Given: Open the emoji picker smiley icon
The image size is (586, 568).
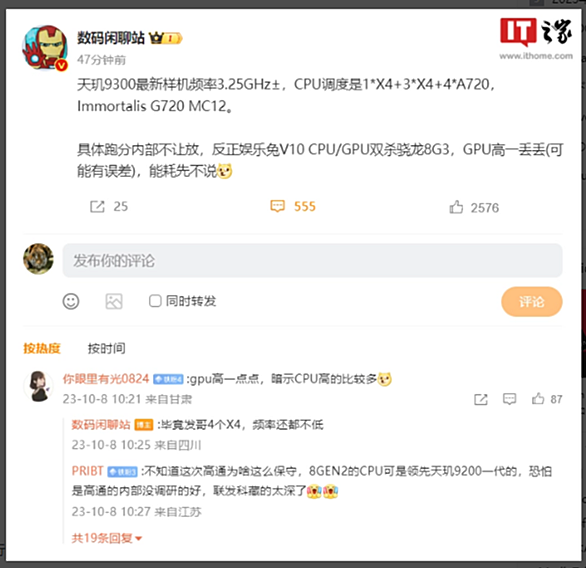Looking at the screenshot, I should coord(71,301).
